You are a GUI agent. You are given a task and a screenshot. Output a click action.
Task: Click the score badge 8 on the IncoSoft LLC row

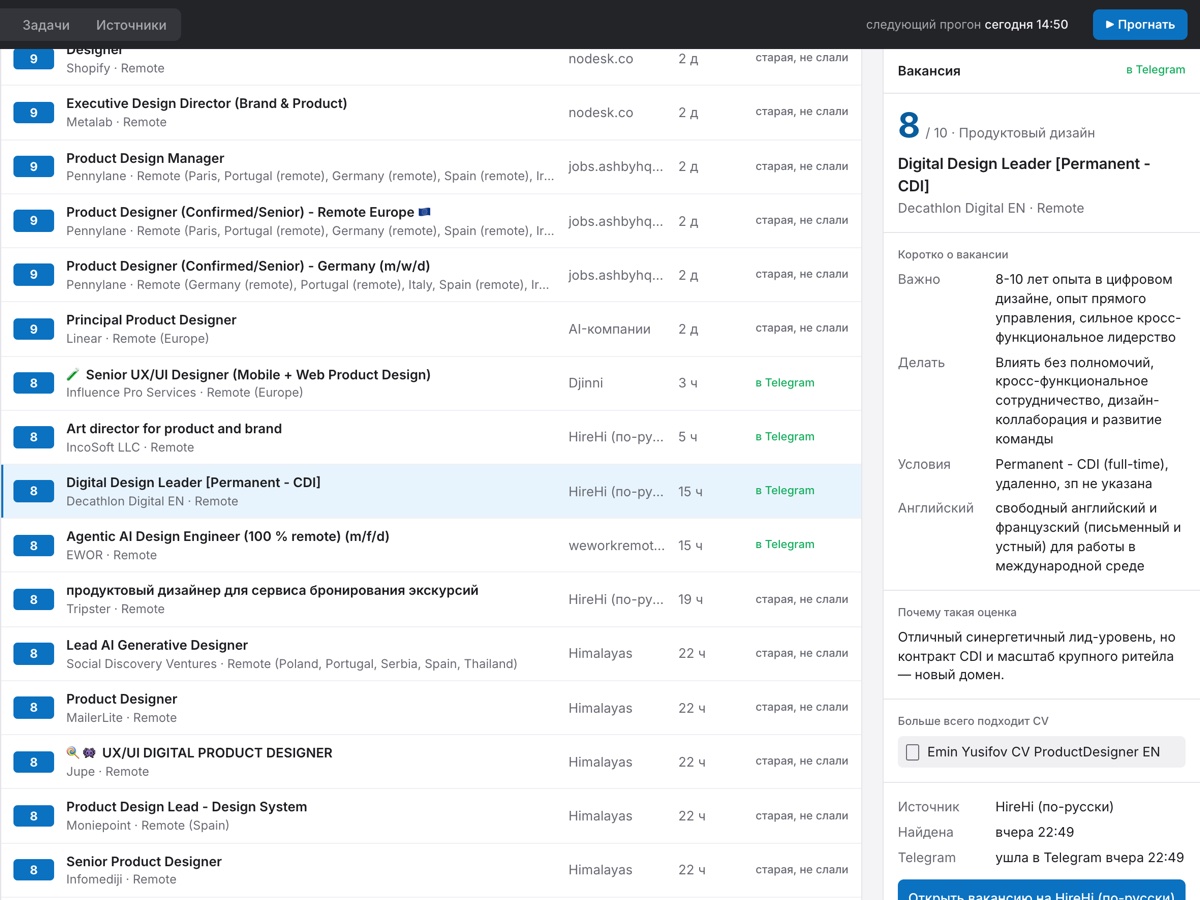[33, 437]
